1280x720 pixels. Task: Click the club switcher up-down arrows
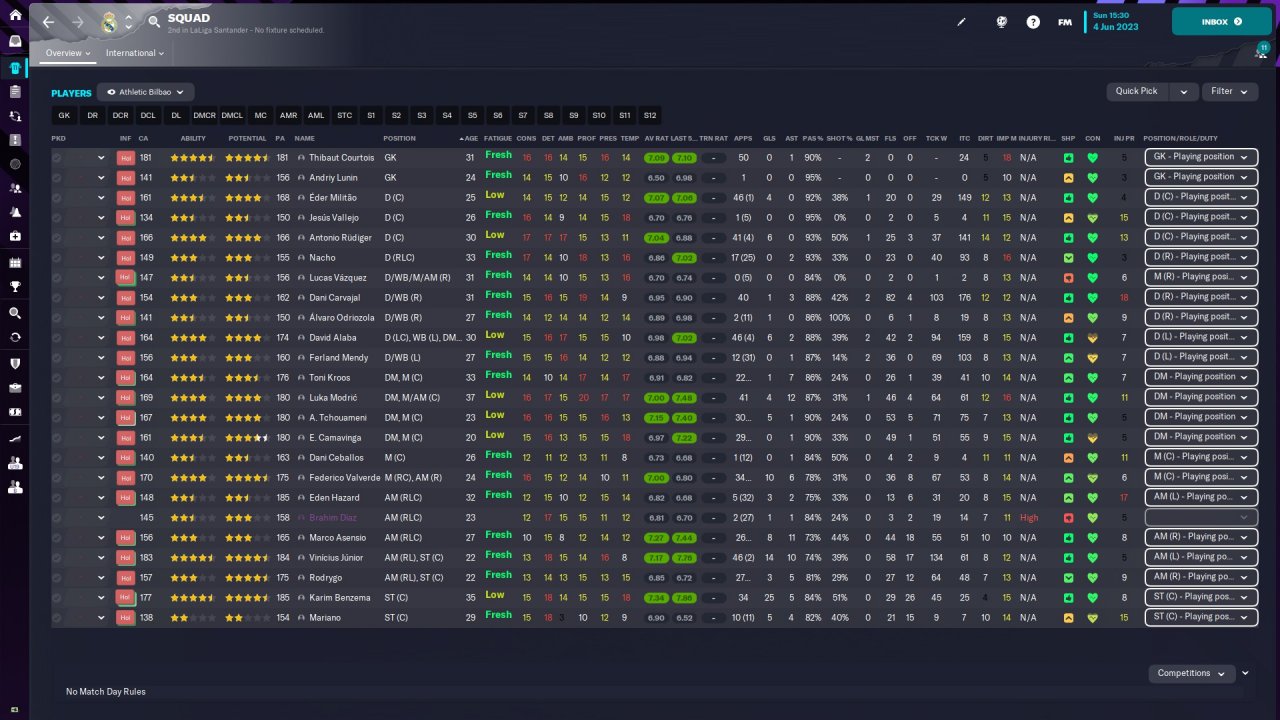[128, 21]
